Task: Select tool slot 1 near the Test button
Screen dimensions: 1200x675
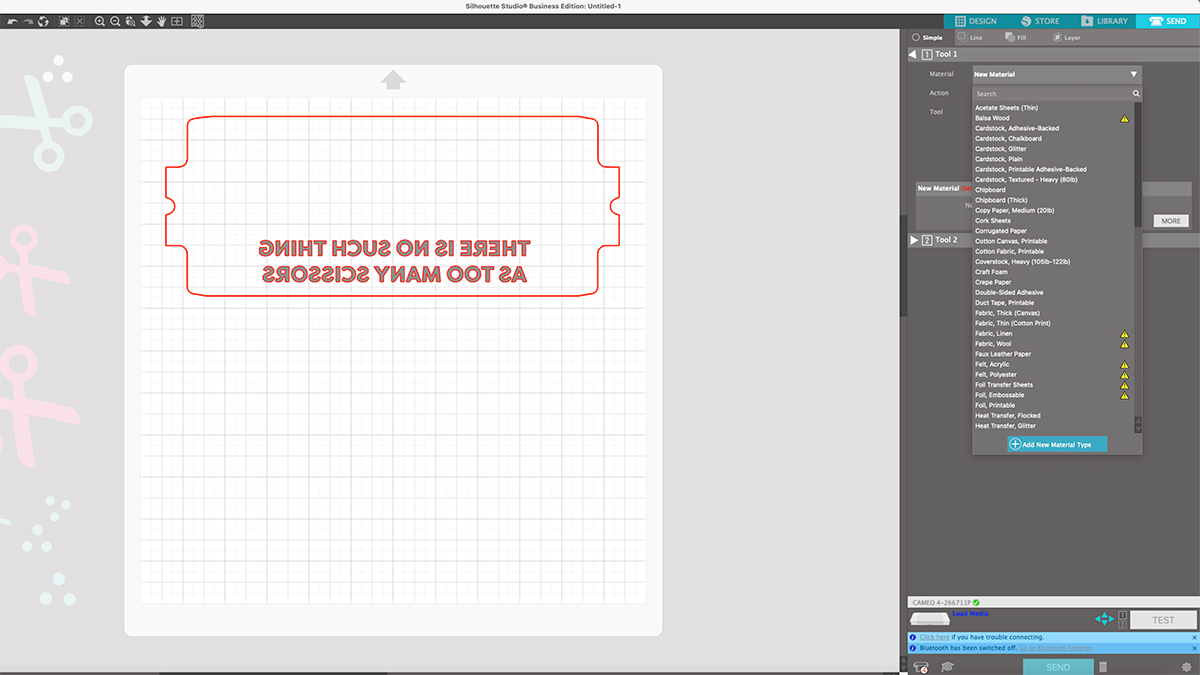Action: tap(1122, 615)
